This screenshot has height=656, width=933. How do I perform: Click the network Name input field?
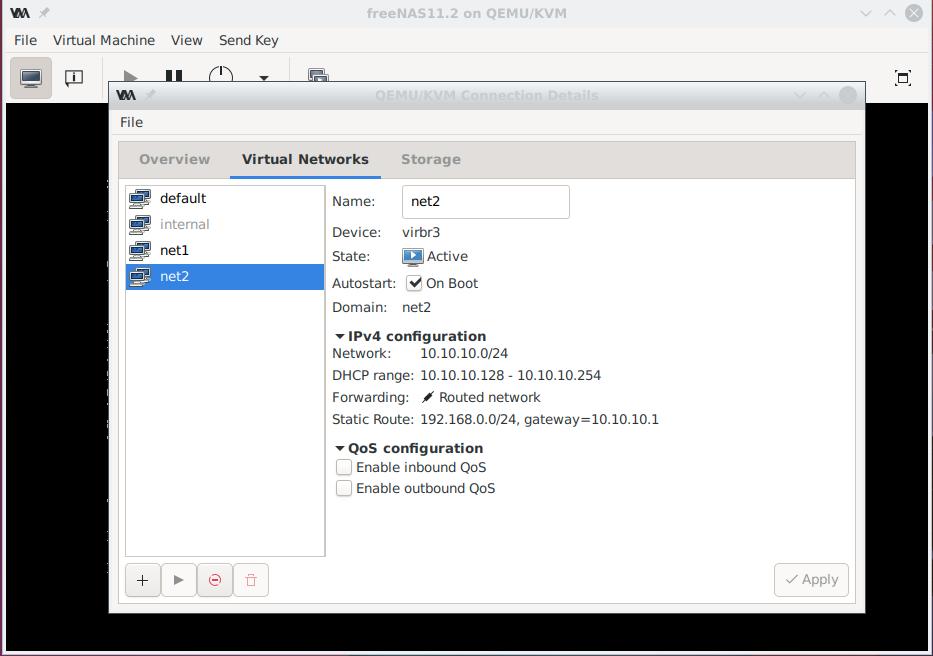[x=485, y=201]
